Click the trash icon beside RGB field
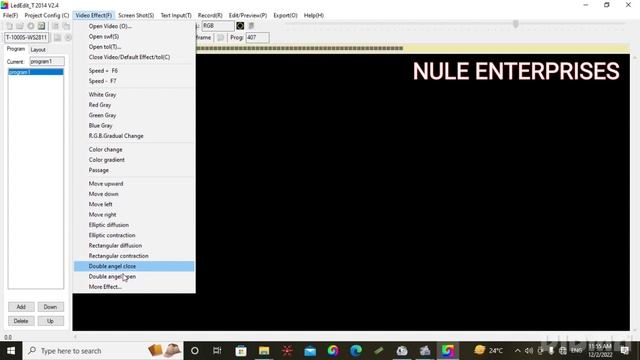This screenshot has height=360, width=640. [x=251, y=26]
